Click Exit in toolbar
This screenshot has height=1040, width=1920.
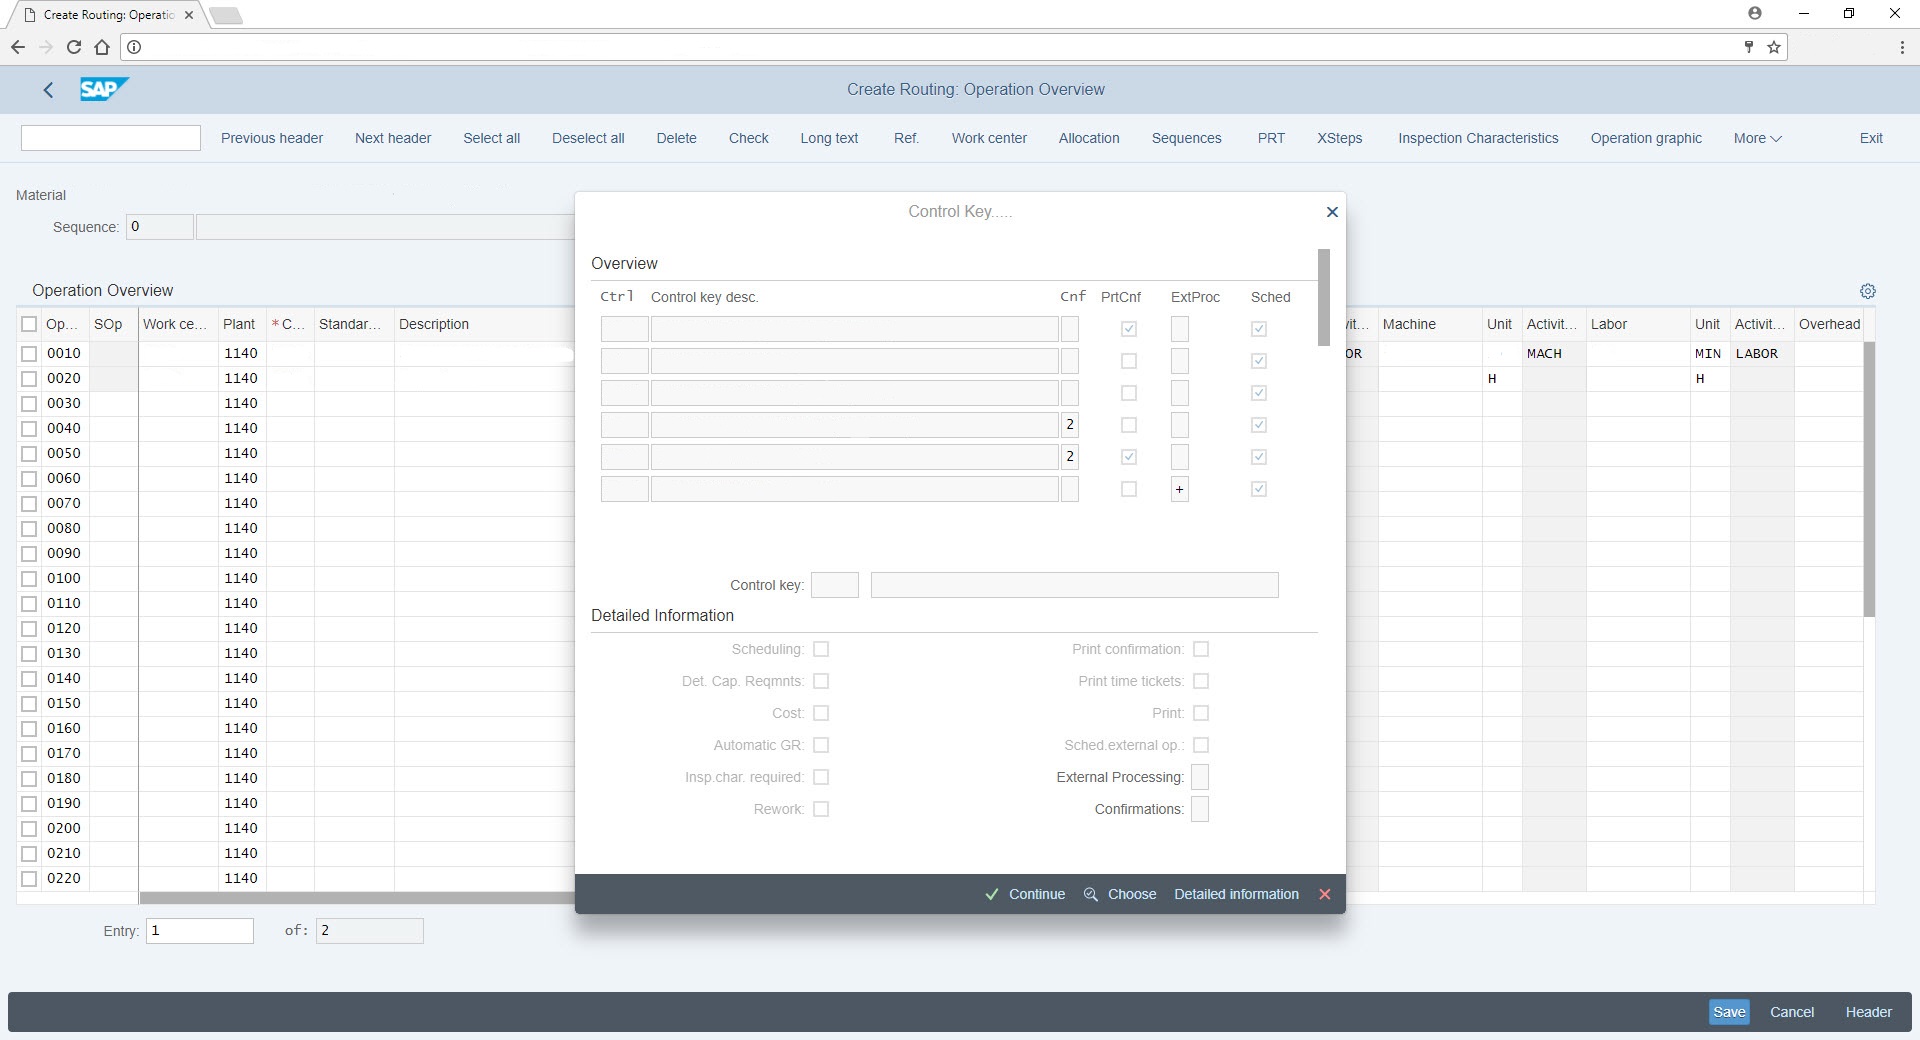pos(1871,138)
